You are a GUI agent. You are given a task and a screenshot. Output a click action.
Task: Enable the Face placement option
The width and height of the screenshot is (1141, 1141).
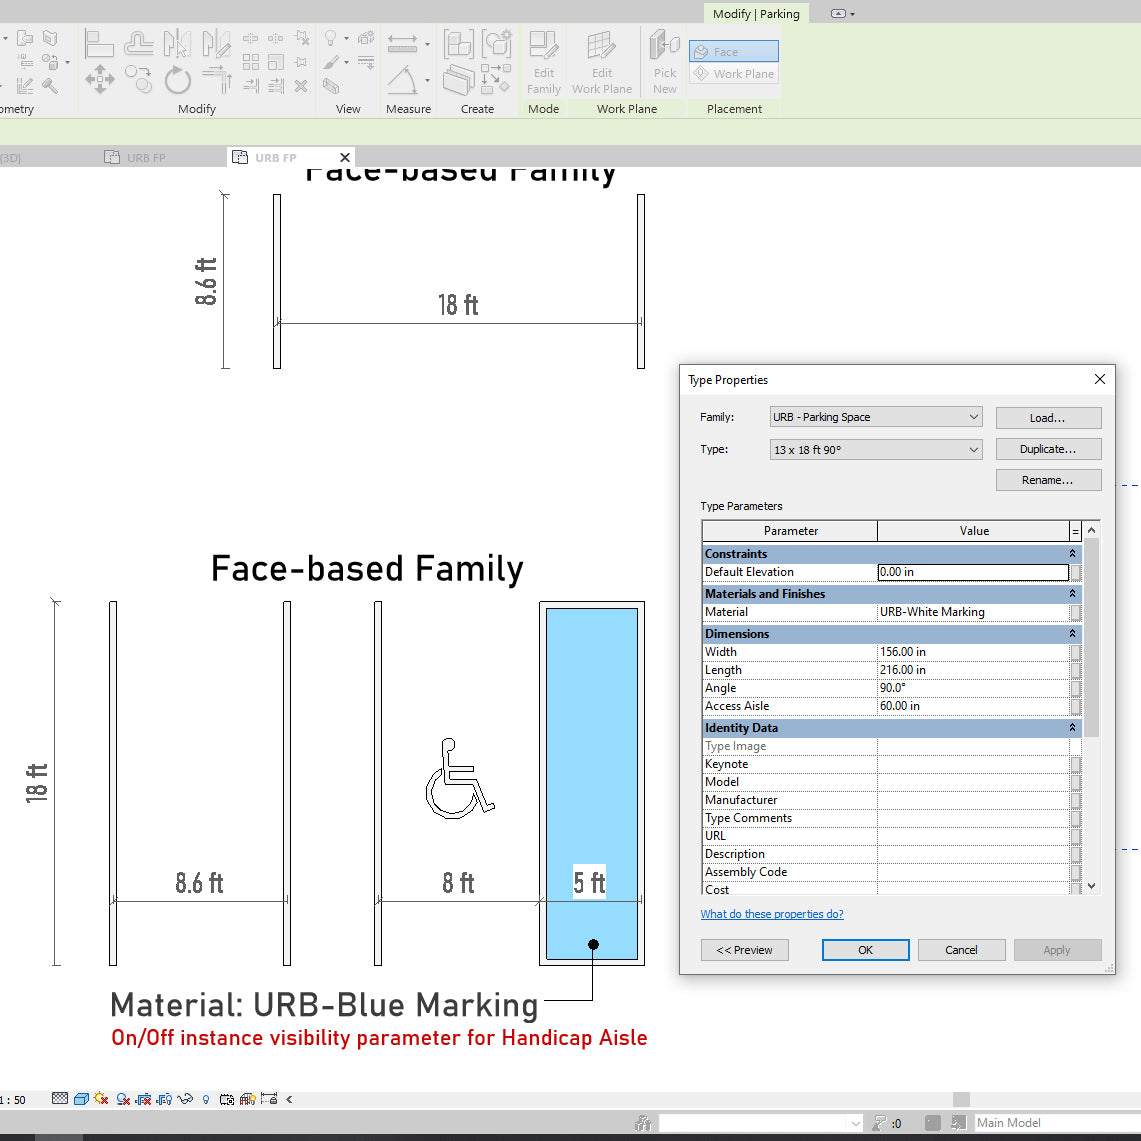click(733, 51)
